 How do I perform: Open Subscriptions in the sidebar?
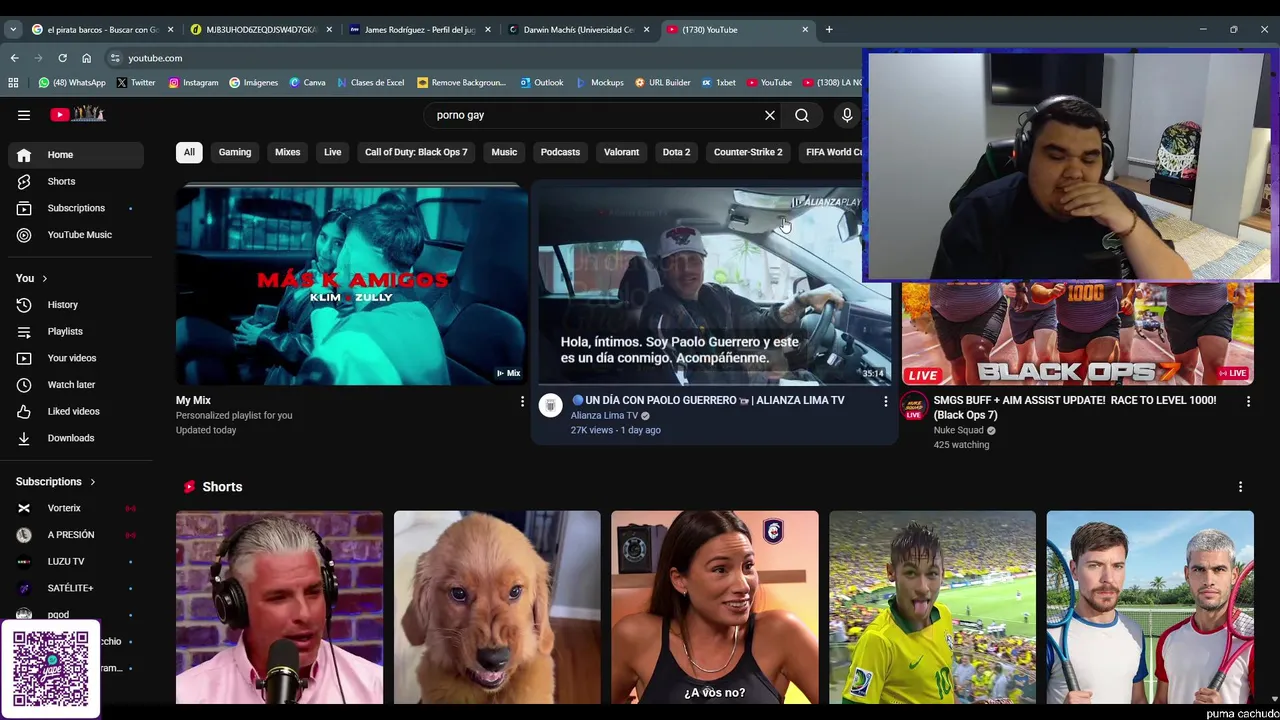76,208
